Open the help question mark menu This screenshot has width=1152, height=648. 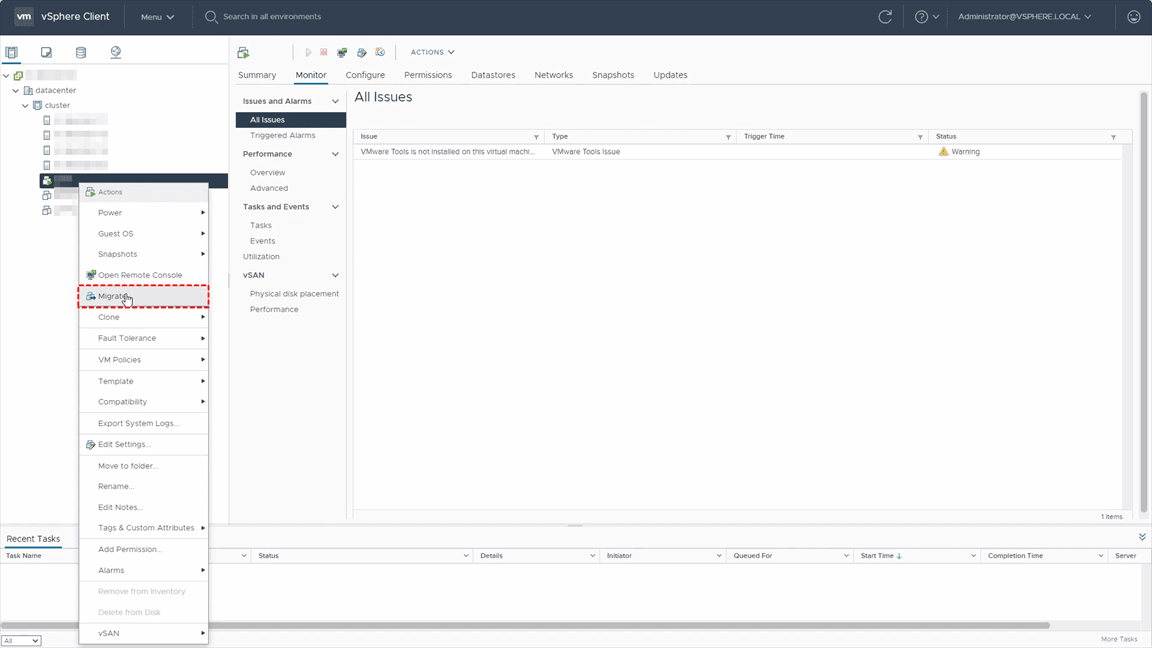pos(927,17)
